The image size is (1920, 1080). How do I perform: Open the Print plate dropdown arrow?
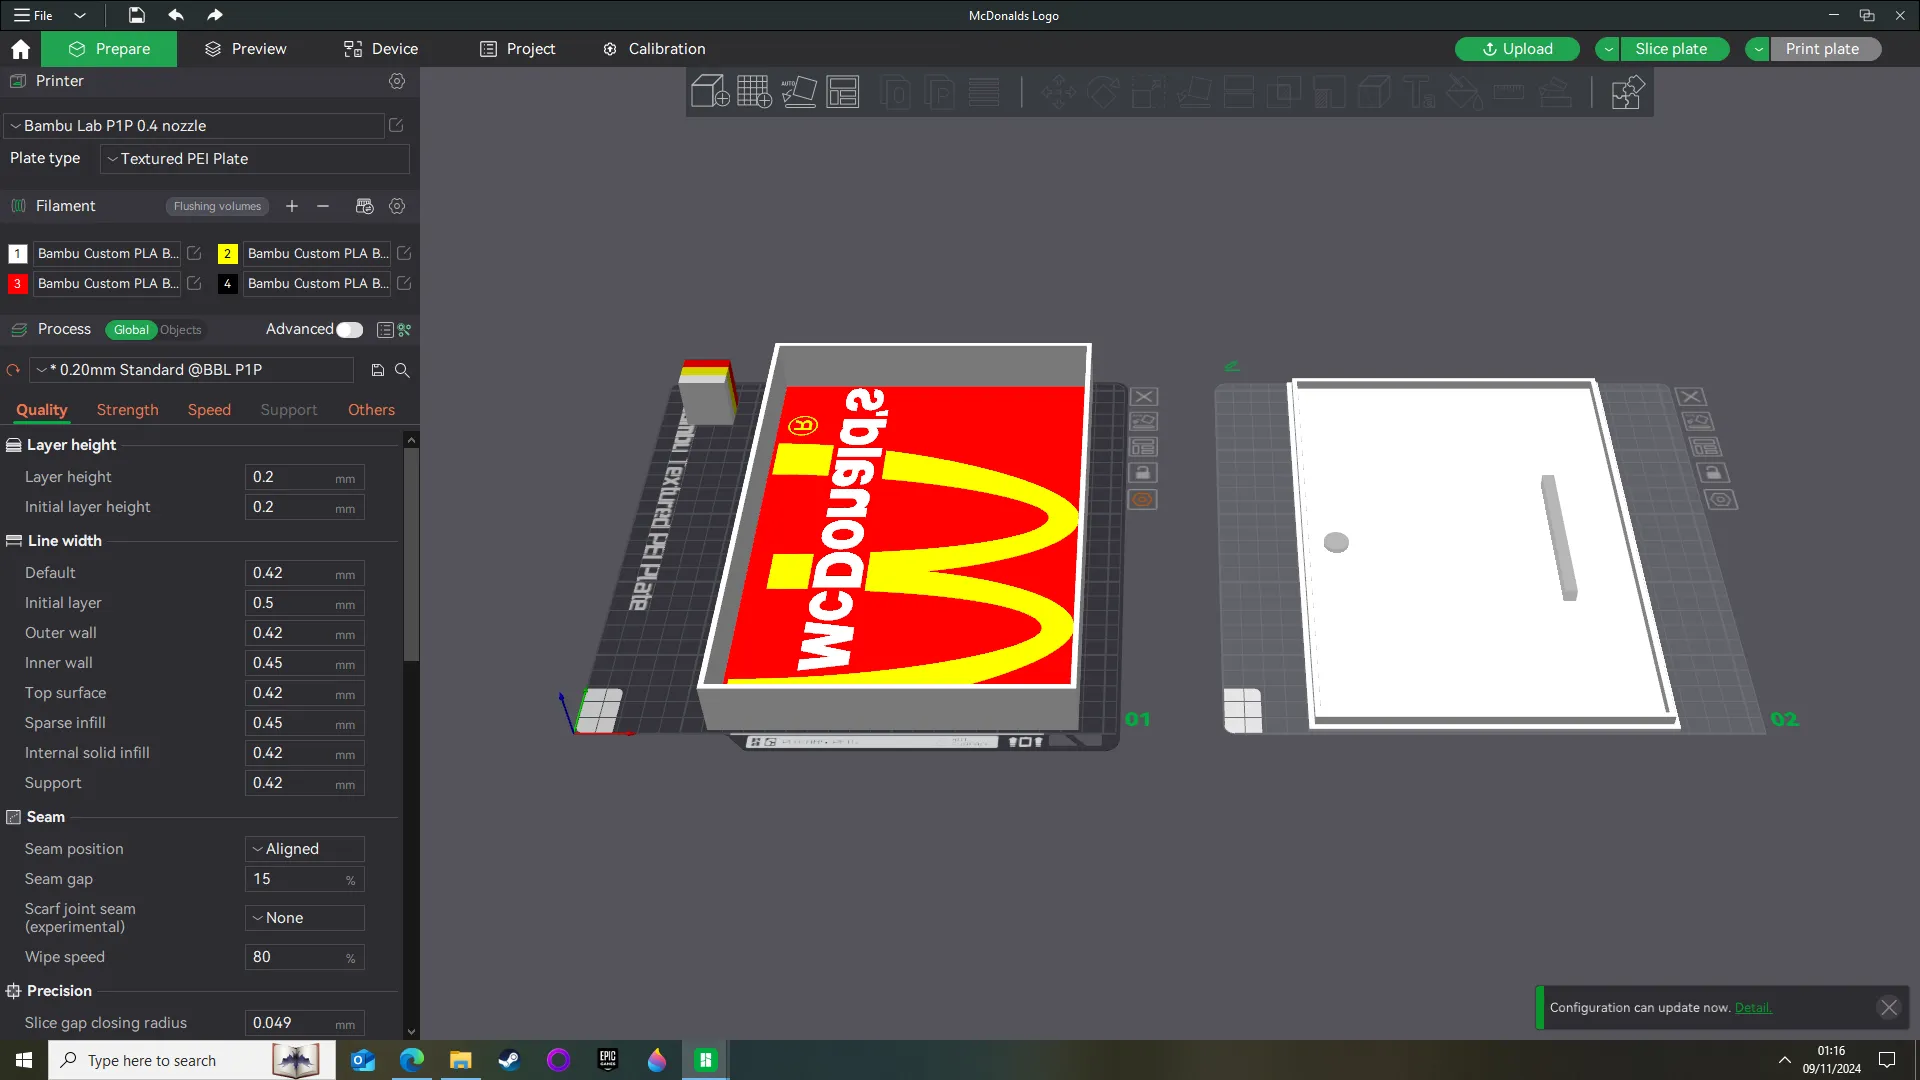point(1758,49)
